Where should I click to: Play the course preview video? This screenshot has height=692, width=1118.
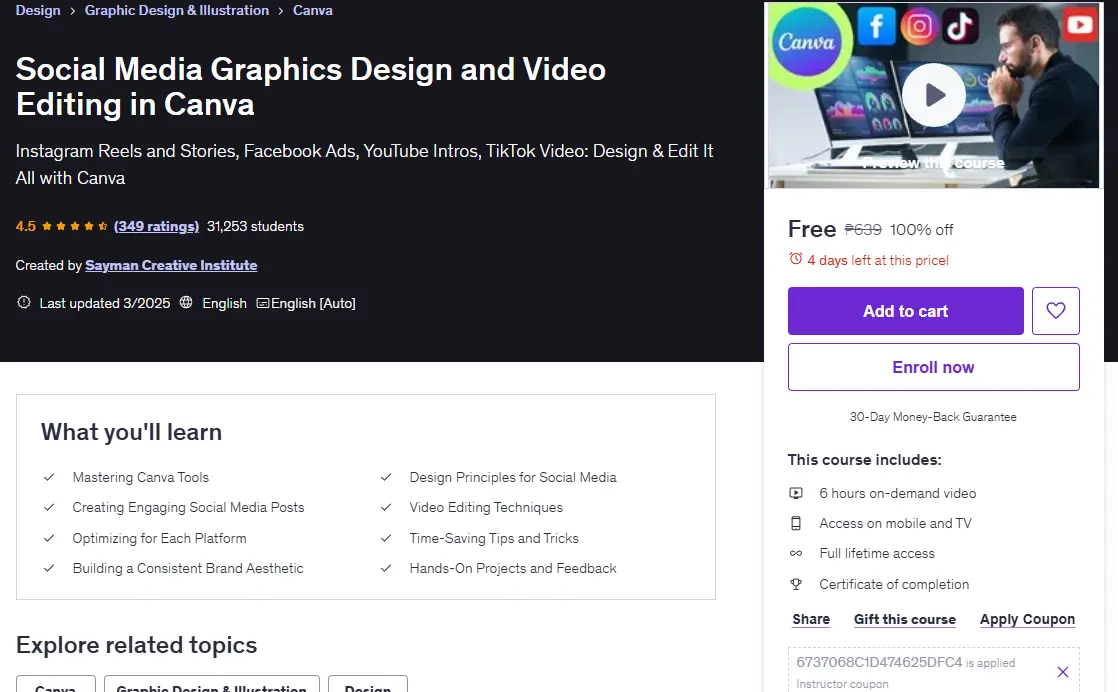[933, 95]
